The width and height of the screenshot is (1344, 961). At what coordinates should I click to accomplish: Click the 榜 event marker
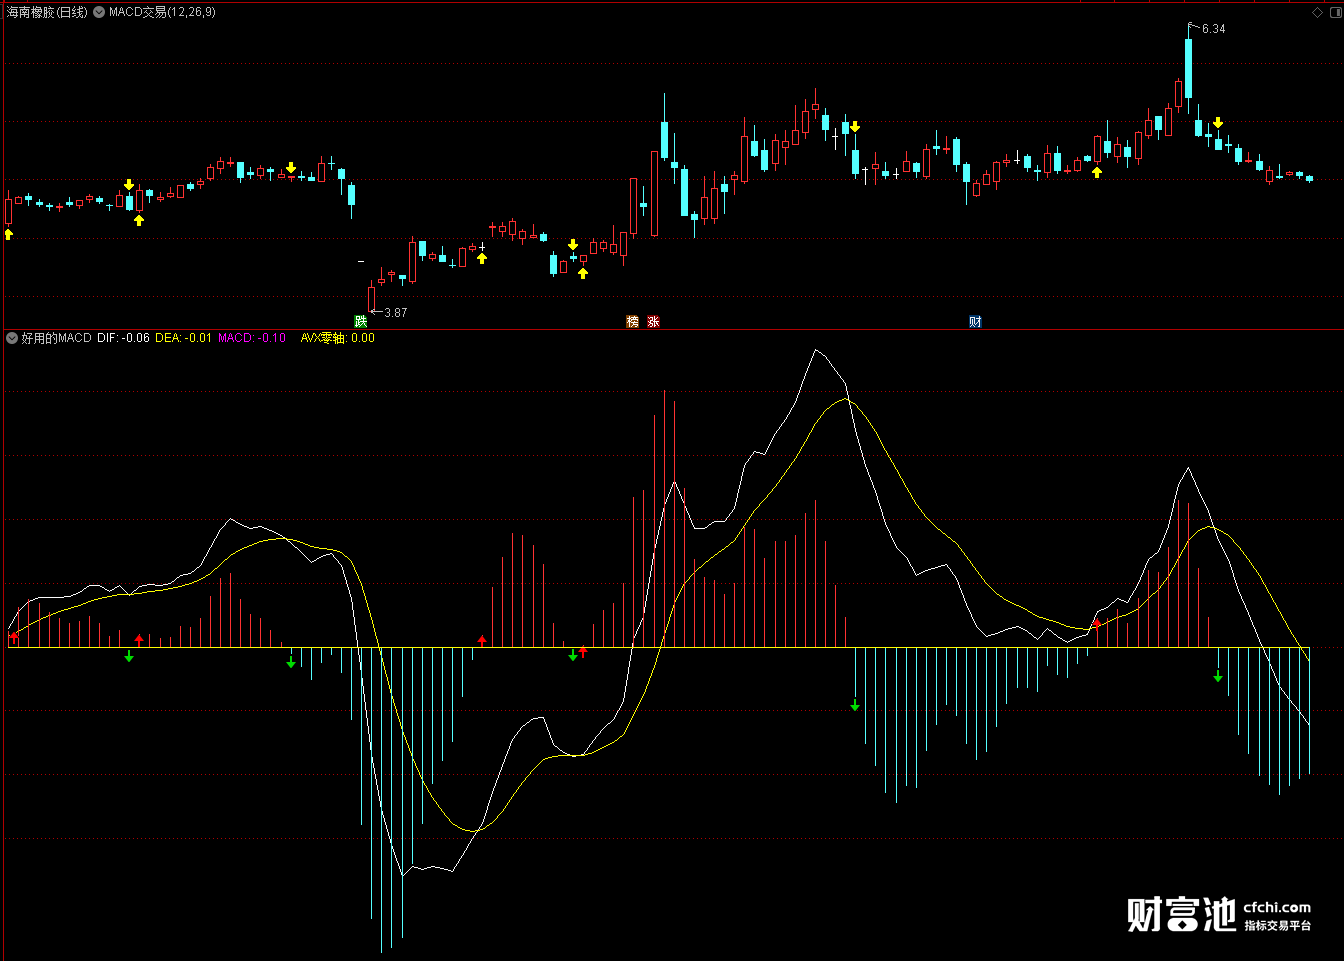[x=632, y=322]
